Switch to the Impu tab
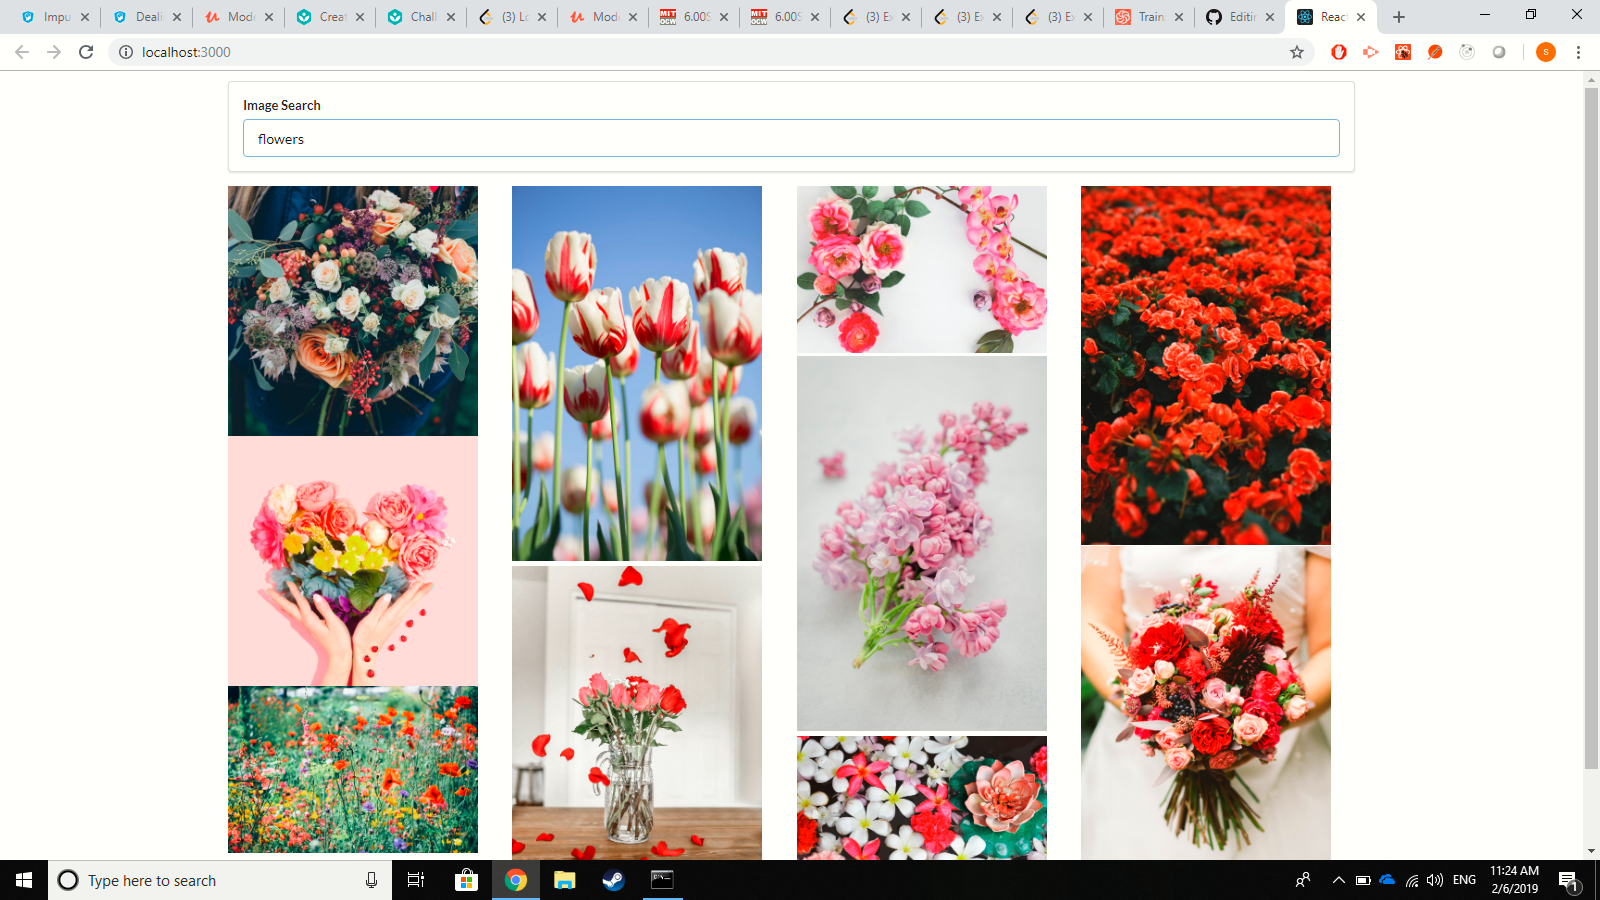This screenshot has height=900, width=1600. (54, 17)
